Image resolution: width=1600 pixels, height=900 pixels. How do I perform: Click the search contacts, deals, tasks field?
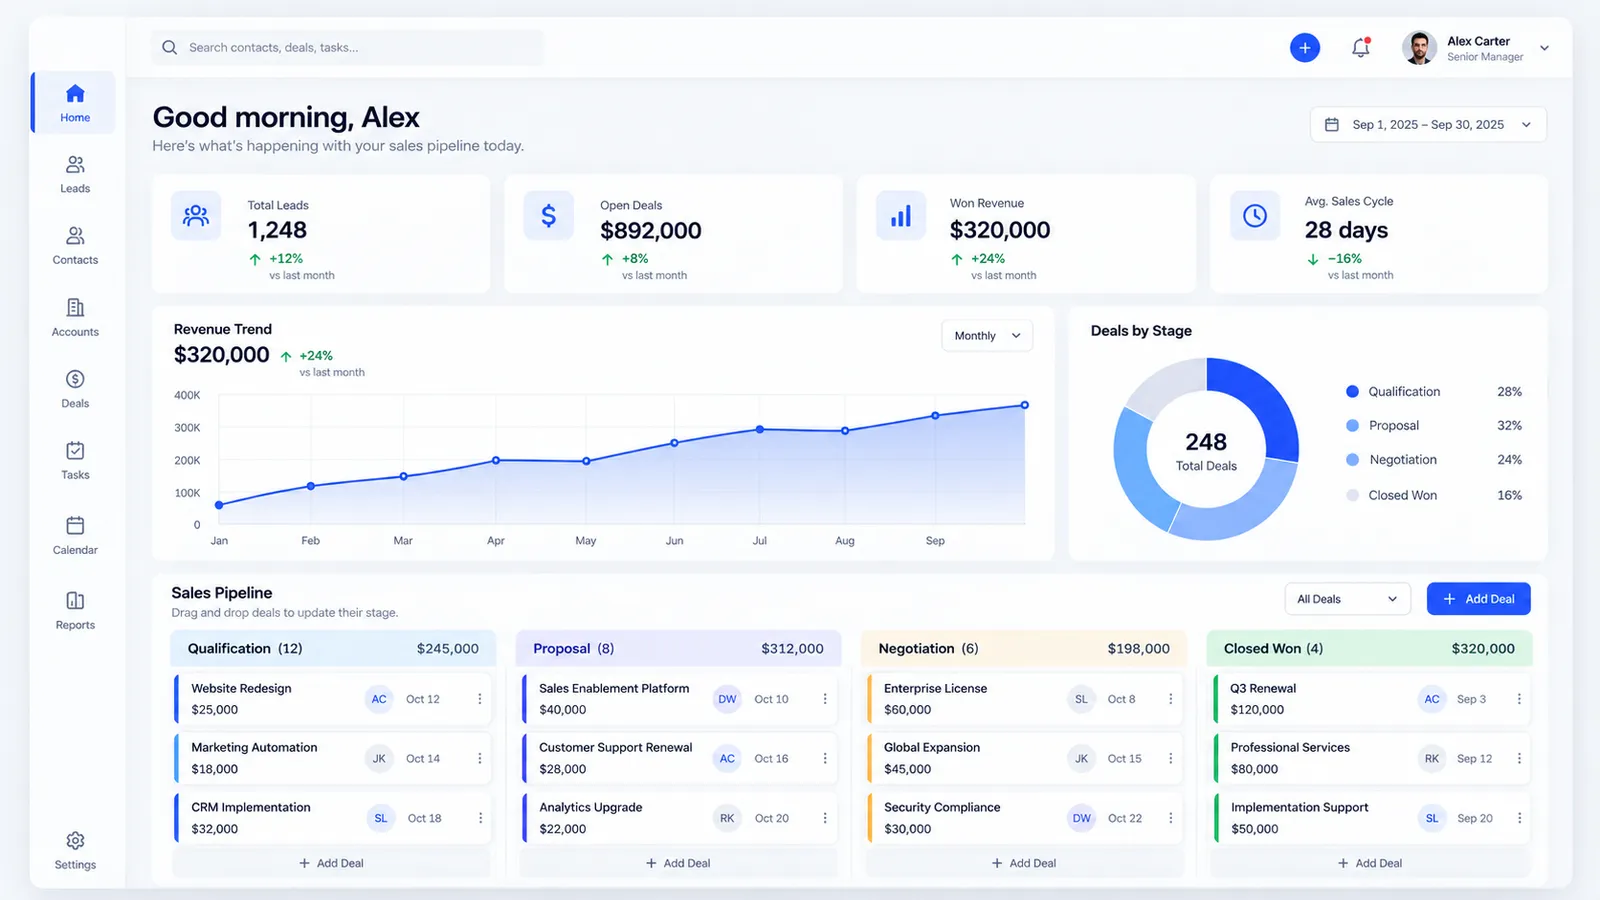tap(348, 47)
